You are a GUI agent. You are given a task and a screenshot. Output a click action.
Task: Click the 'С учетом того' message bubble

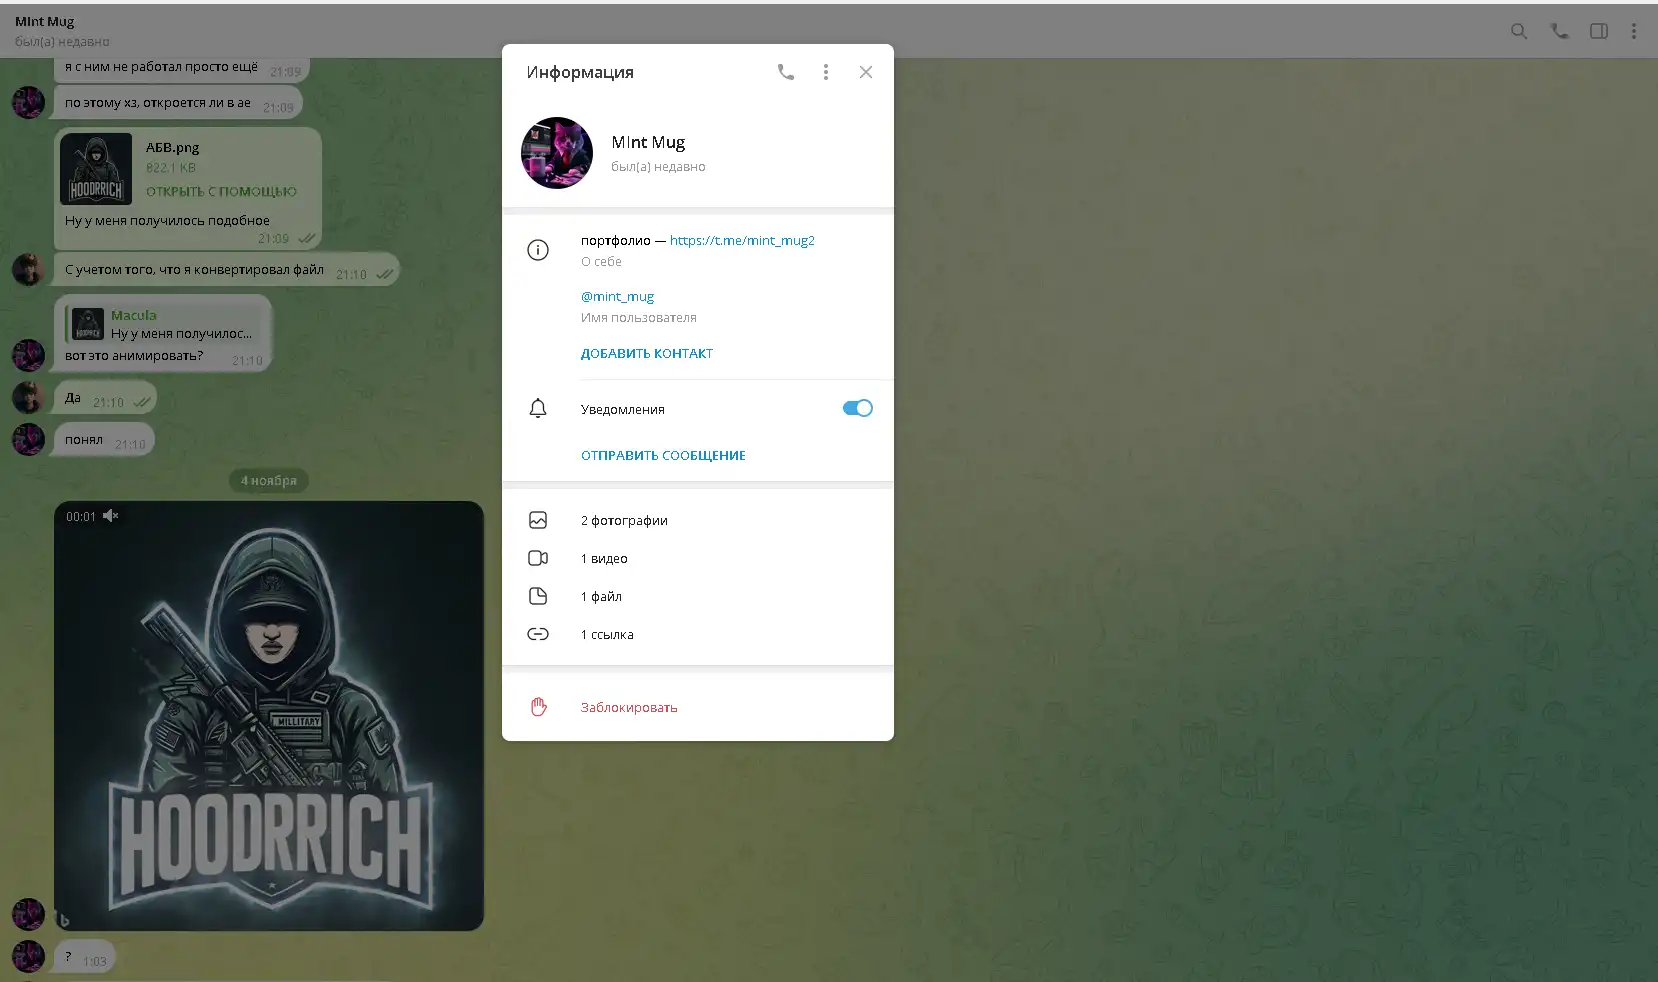227,270
